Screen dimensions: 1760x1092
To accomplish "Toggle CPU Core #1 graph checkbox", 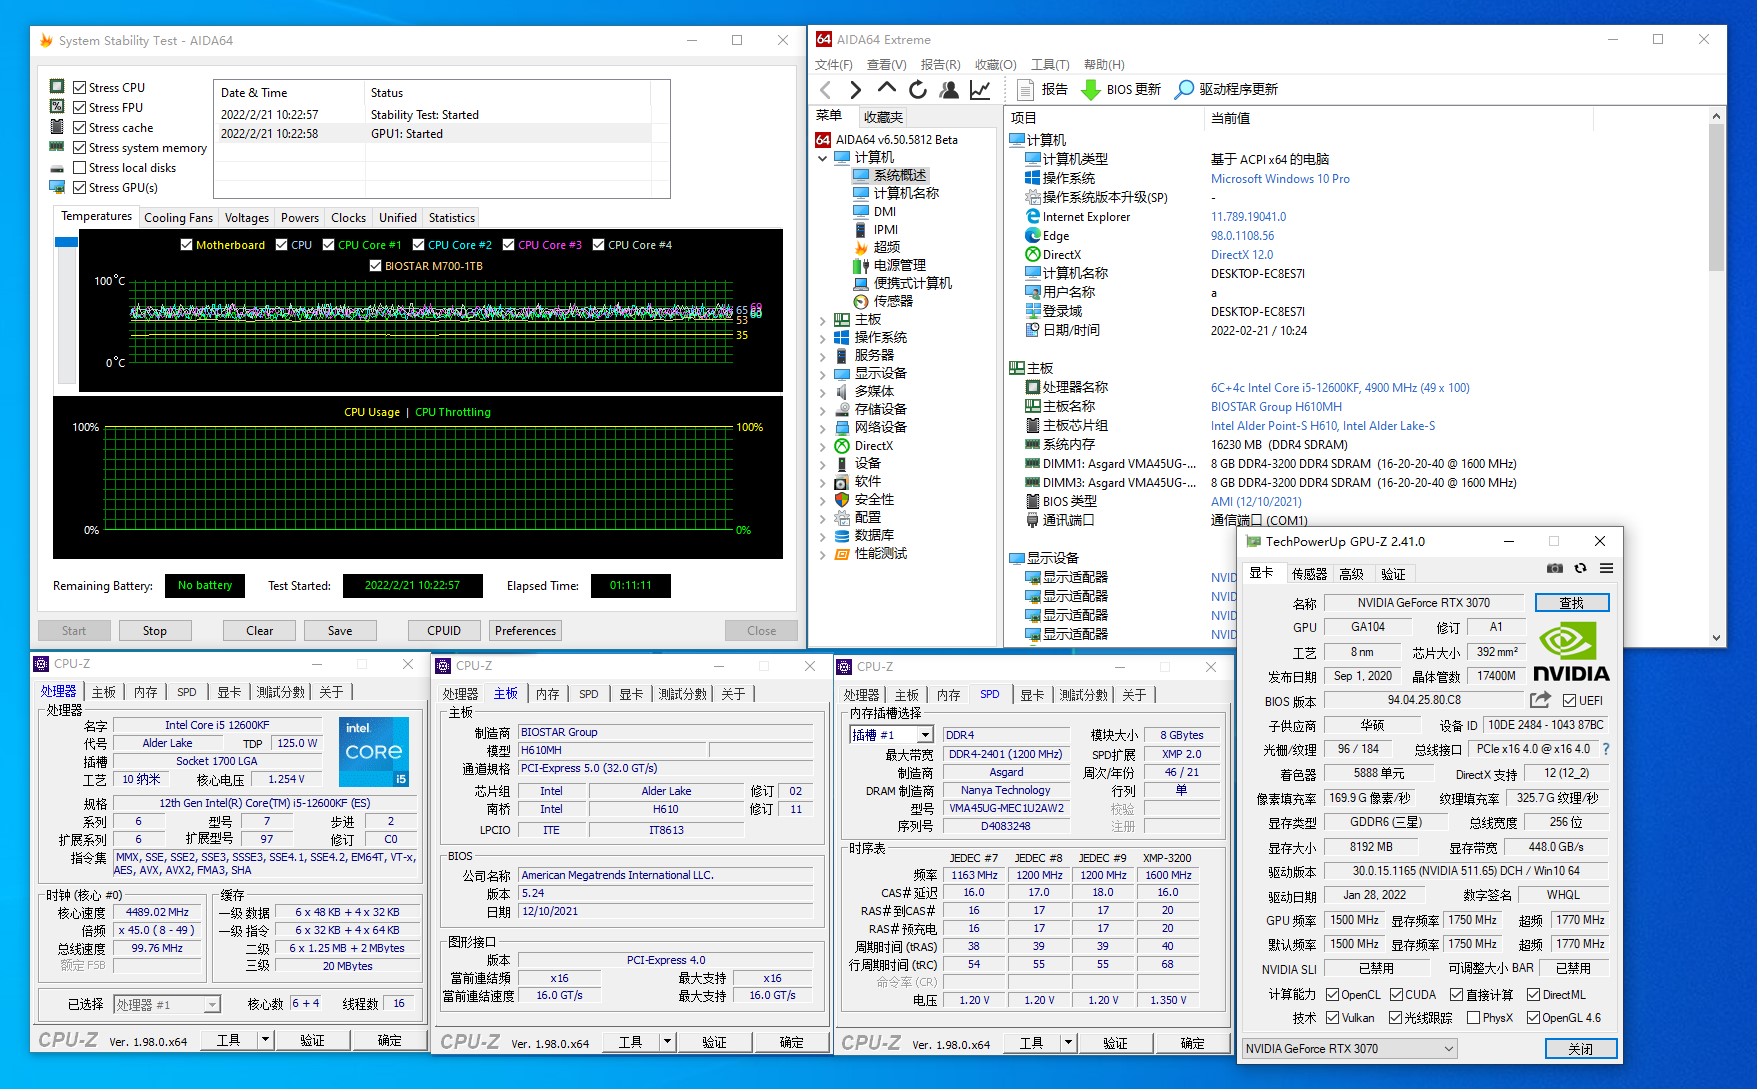I will coord(328,245).
